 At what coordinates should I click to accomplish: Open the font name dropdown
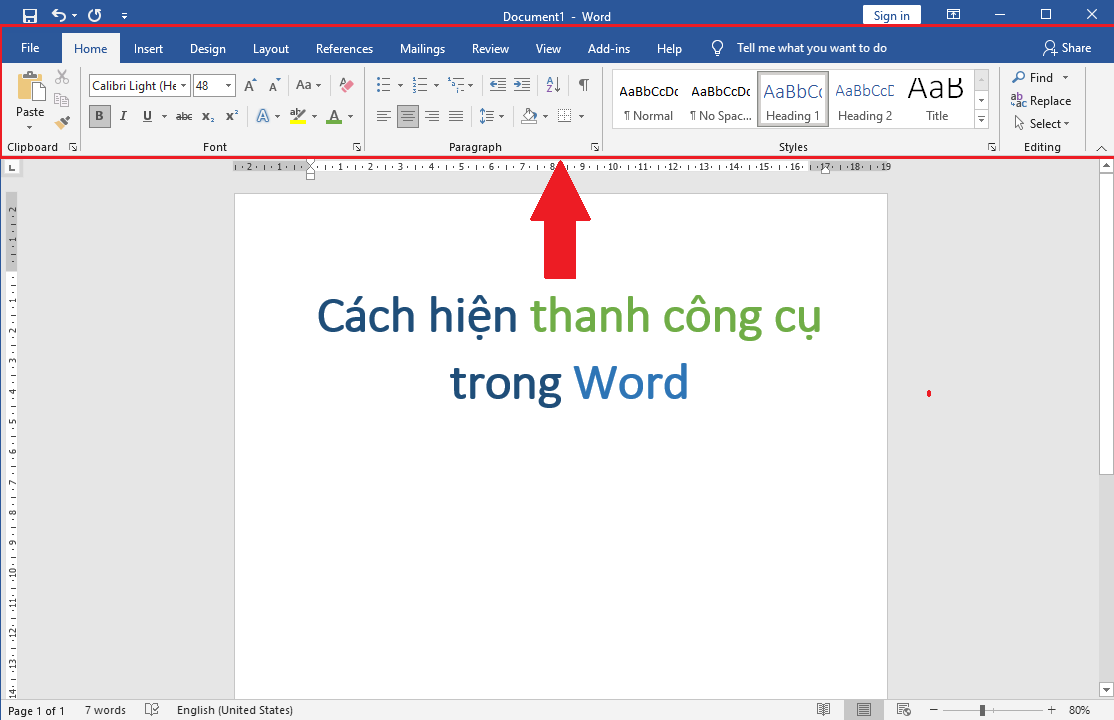tap(184, 86)
